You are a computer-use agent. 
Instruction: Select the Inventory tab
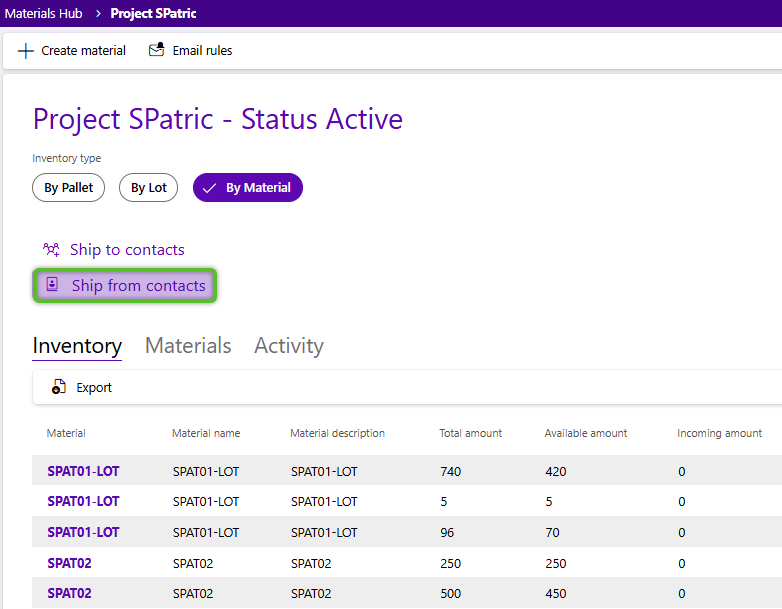[x=77, y=346]
